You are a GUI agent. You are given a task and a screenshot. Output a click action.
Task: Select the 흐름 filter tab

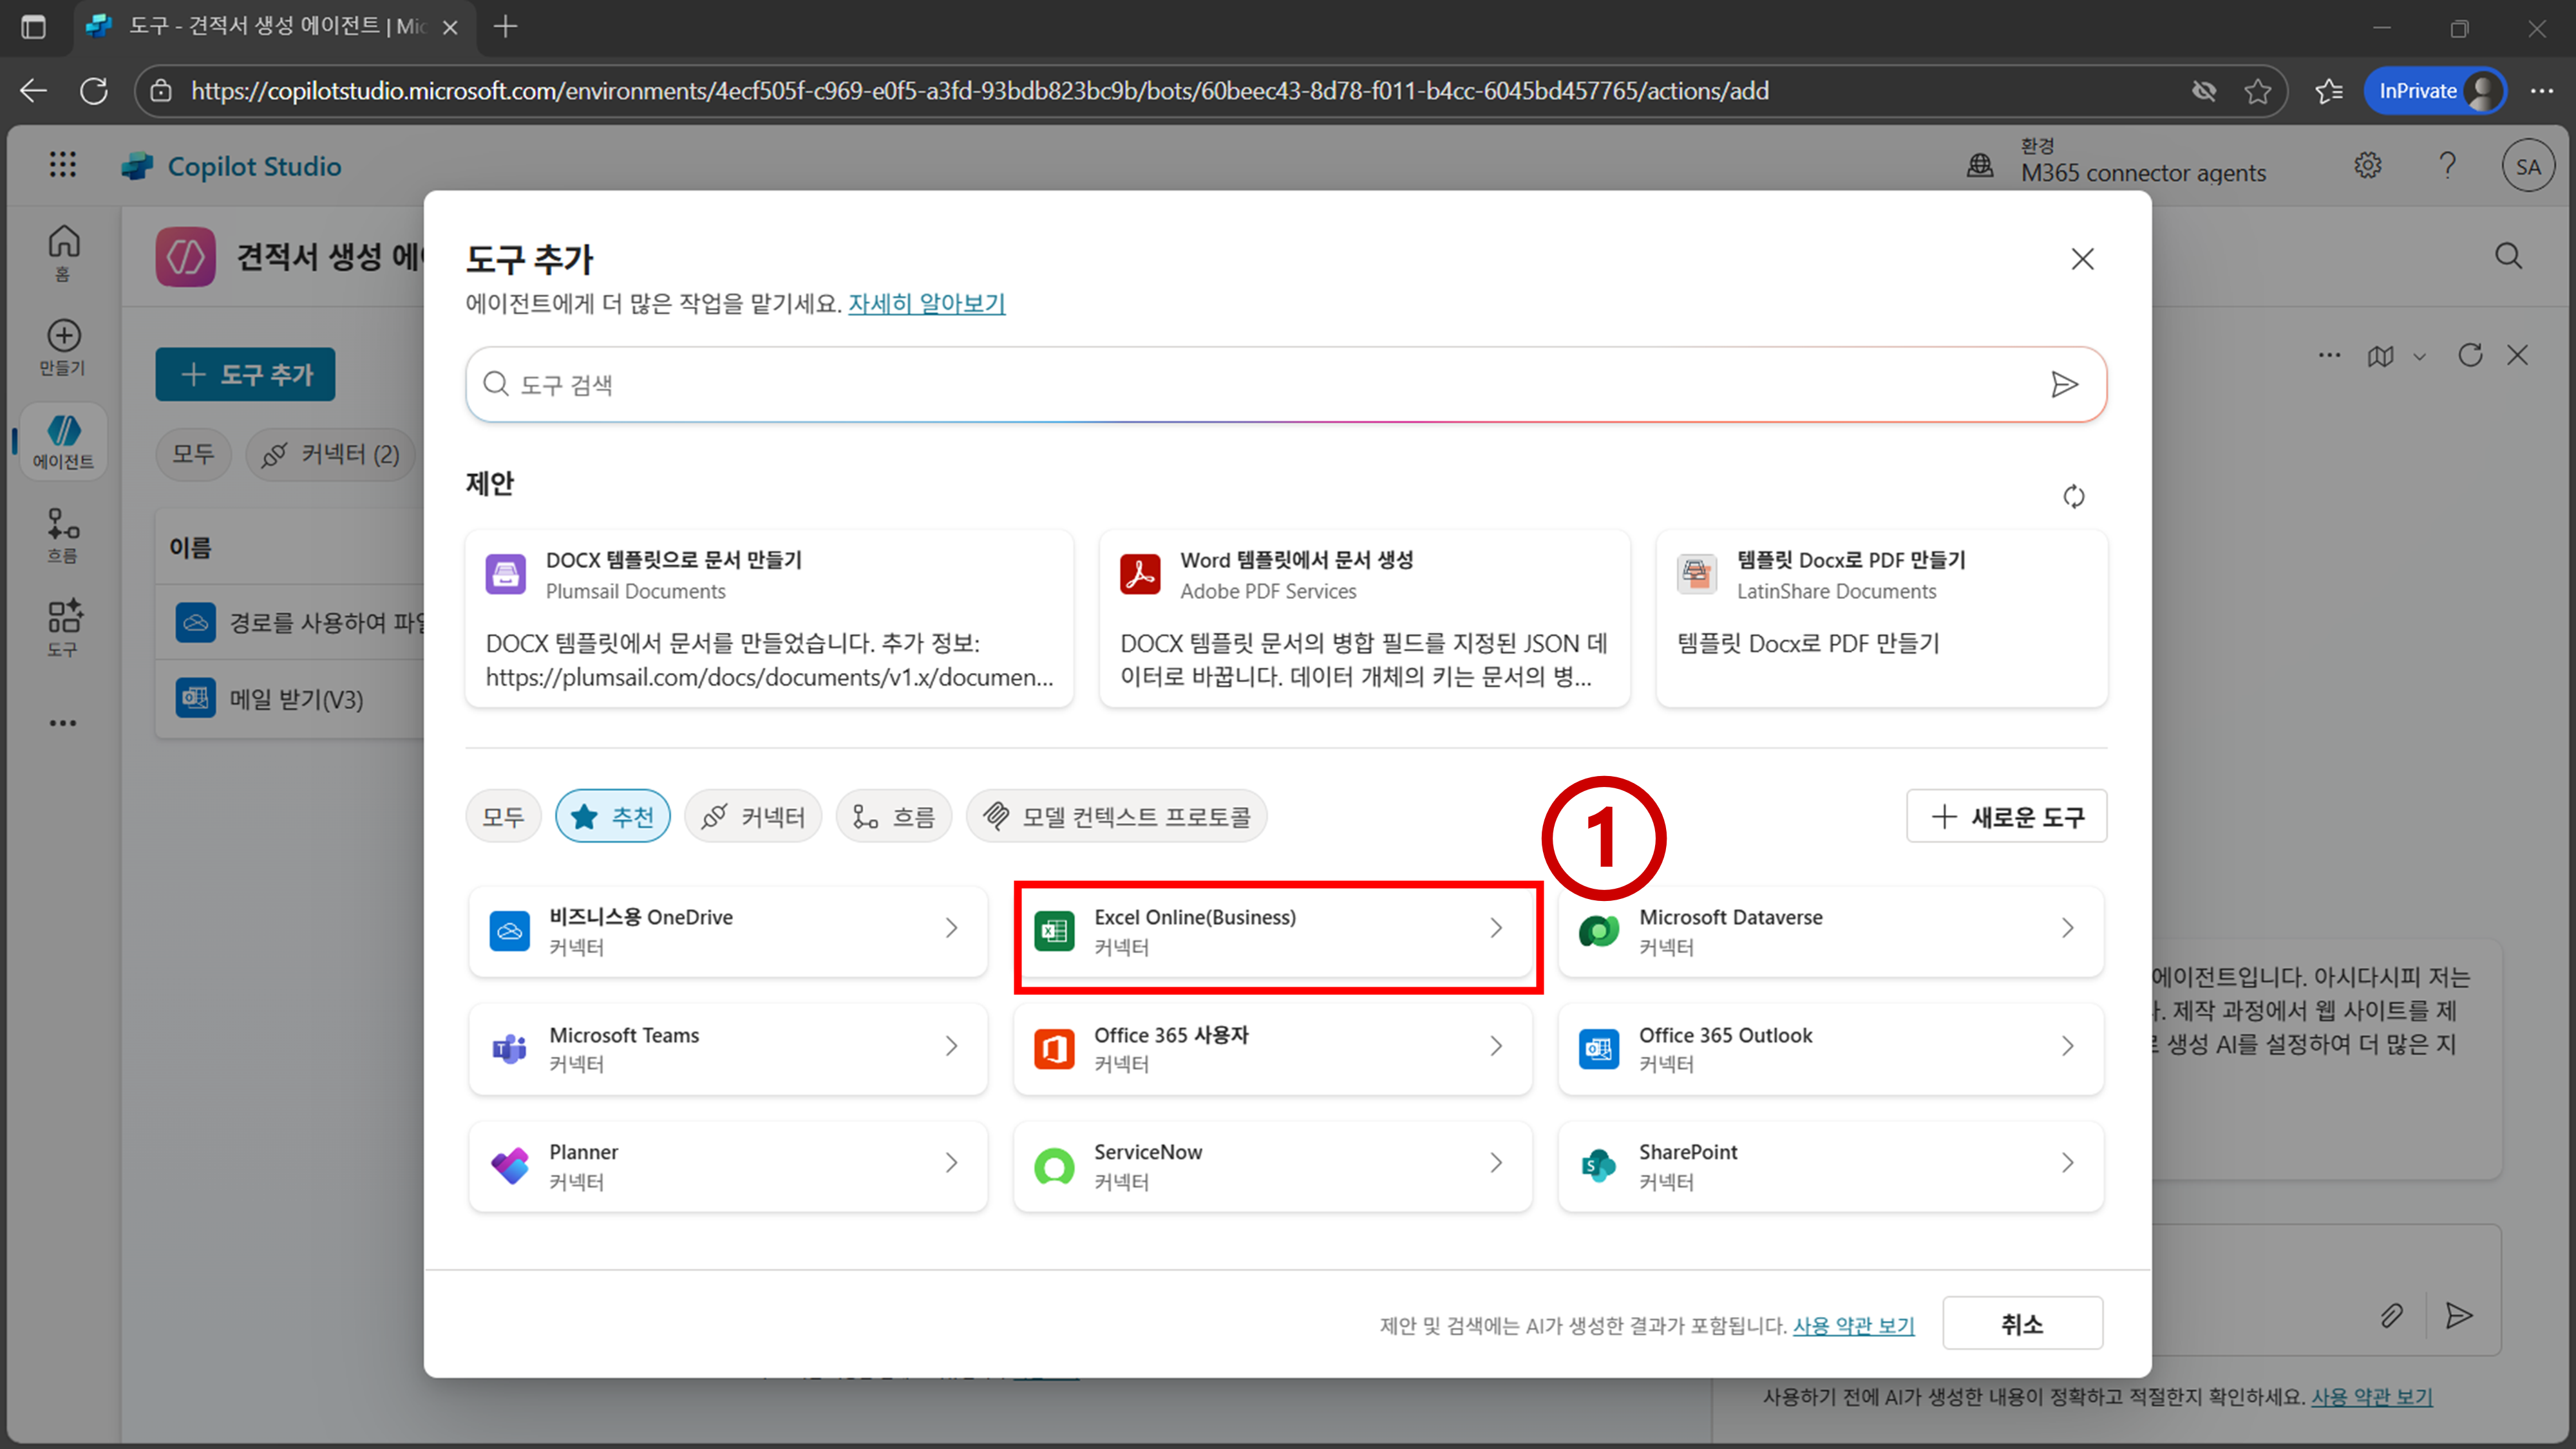click(x=893, y=817)
